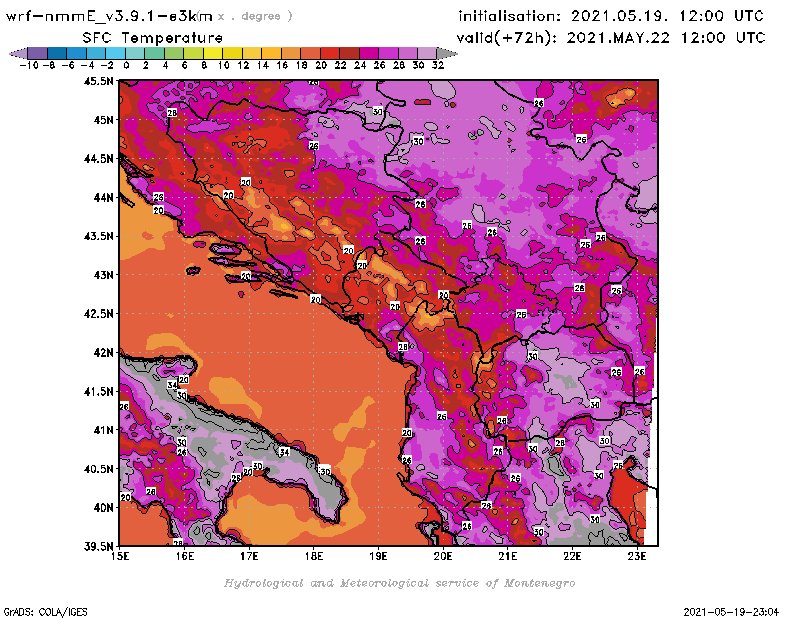Image resolution: width=800 pixels, height=618 pixels.
Task: Click the legend swatch between 30 and 32
Action: 427,53
